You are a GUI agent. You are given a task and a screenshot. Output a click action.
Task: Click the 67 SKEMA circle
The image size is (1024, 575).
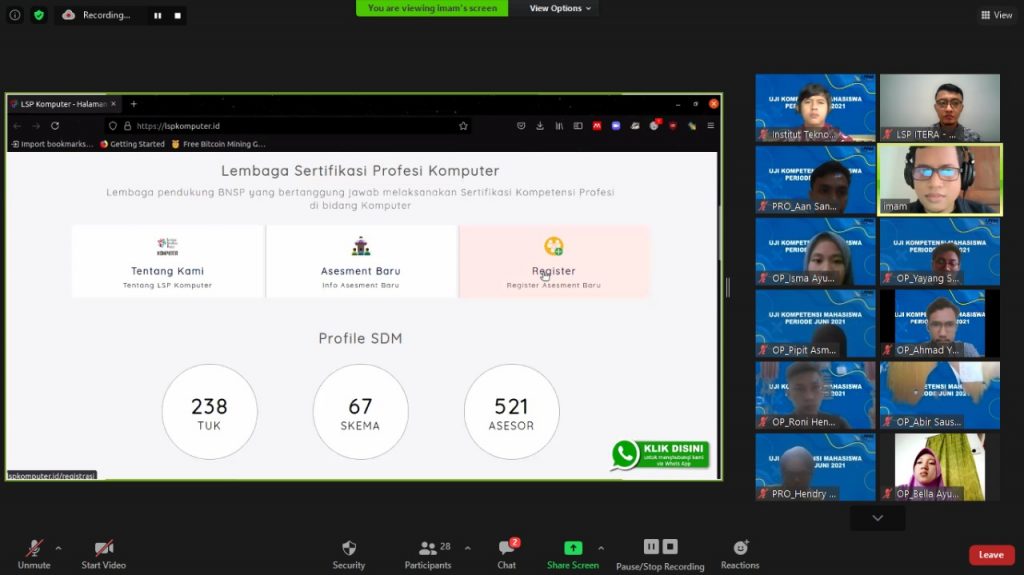[360, 412]
